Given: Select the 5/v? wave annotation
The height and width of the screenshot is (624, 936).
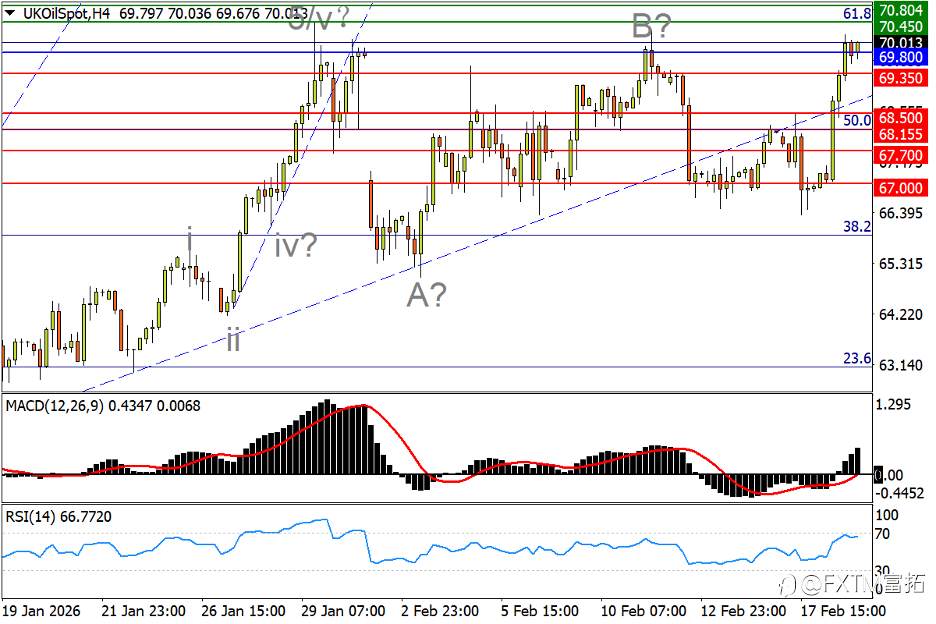Looking at the screenshot, I should point(318,17).
